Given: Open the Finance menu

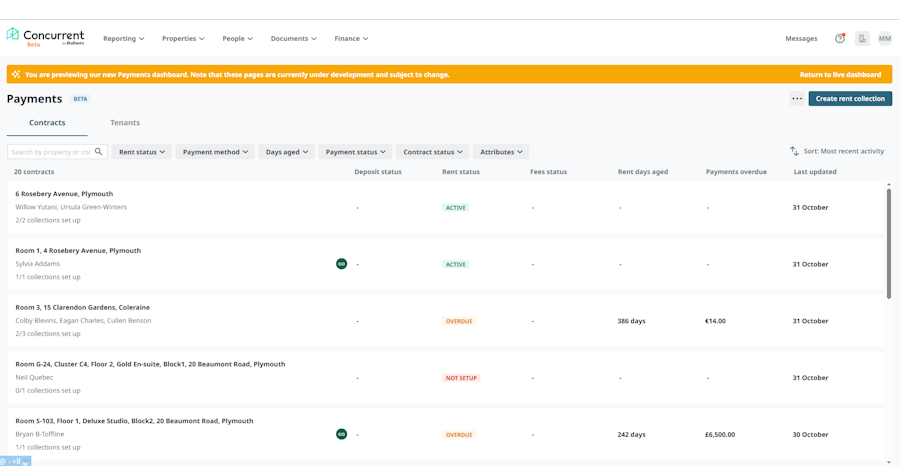Looking at the screenshot, I should (351, 39).
